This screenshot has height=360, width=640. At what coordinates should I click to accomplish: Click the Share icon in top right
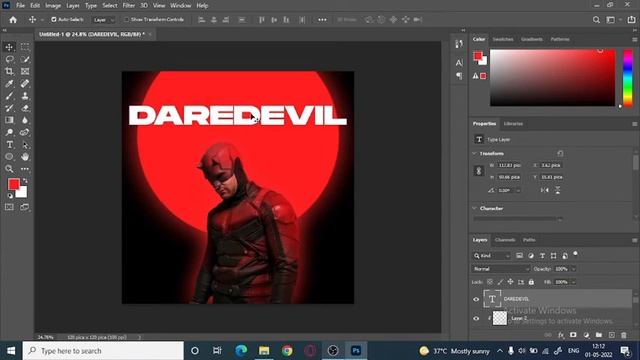pyautogui.click(x=631, y=20)
